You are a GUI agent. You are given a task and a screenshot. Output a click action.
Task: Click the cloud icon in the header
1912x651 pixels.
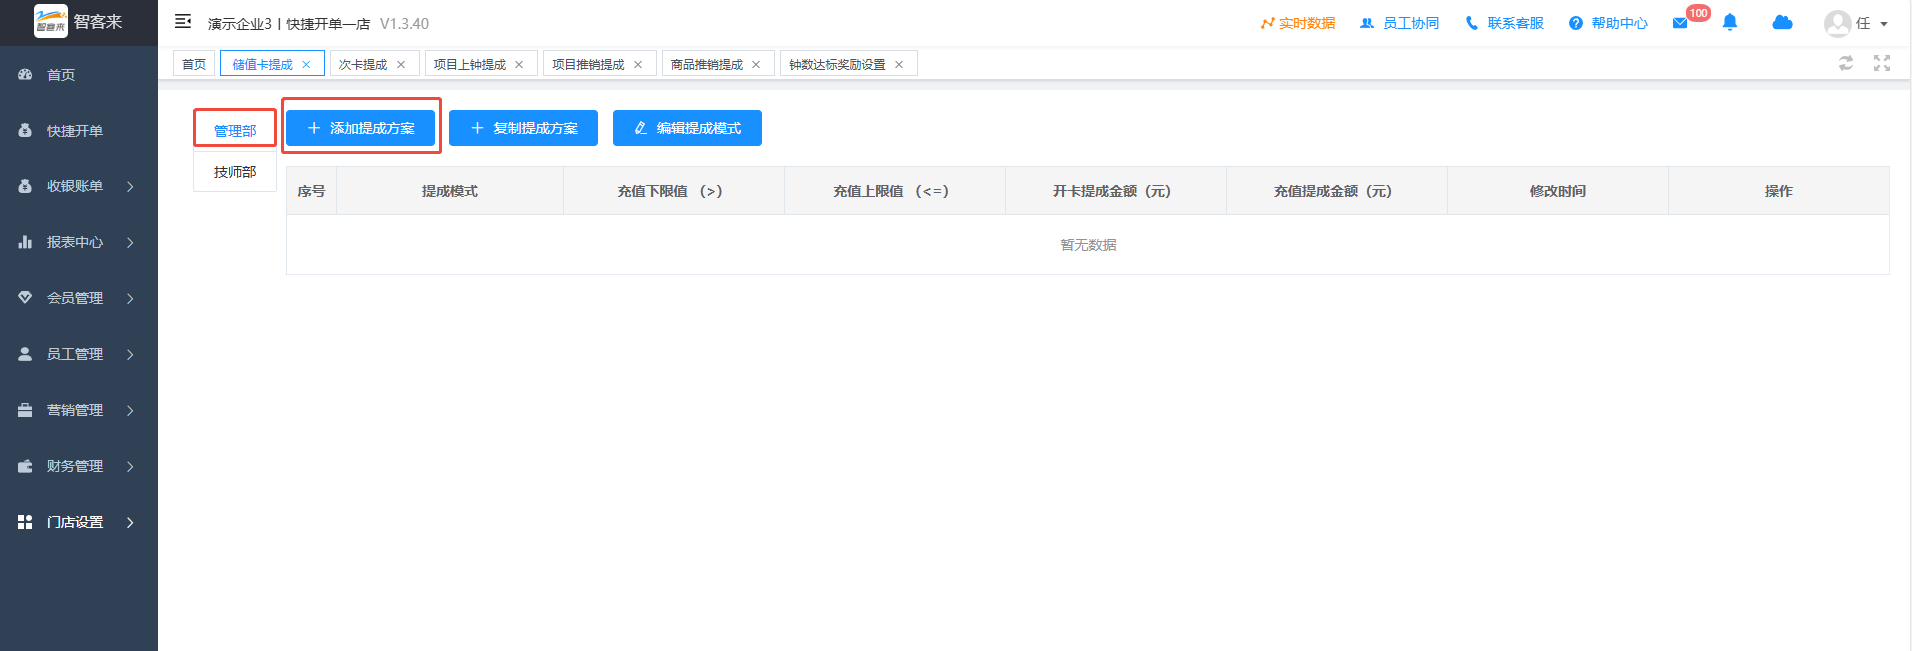(x=1782, y=22)
